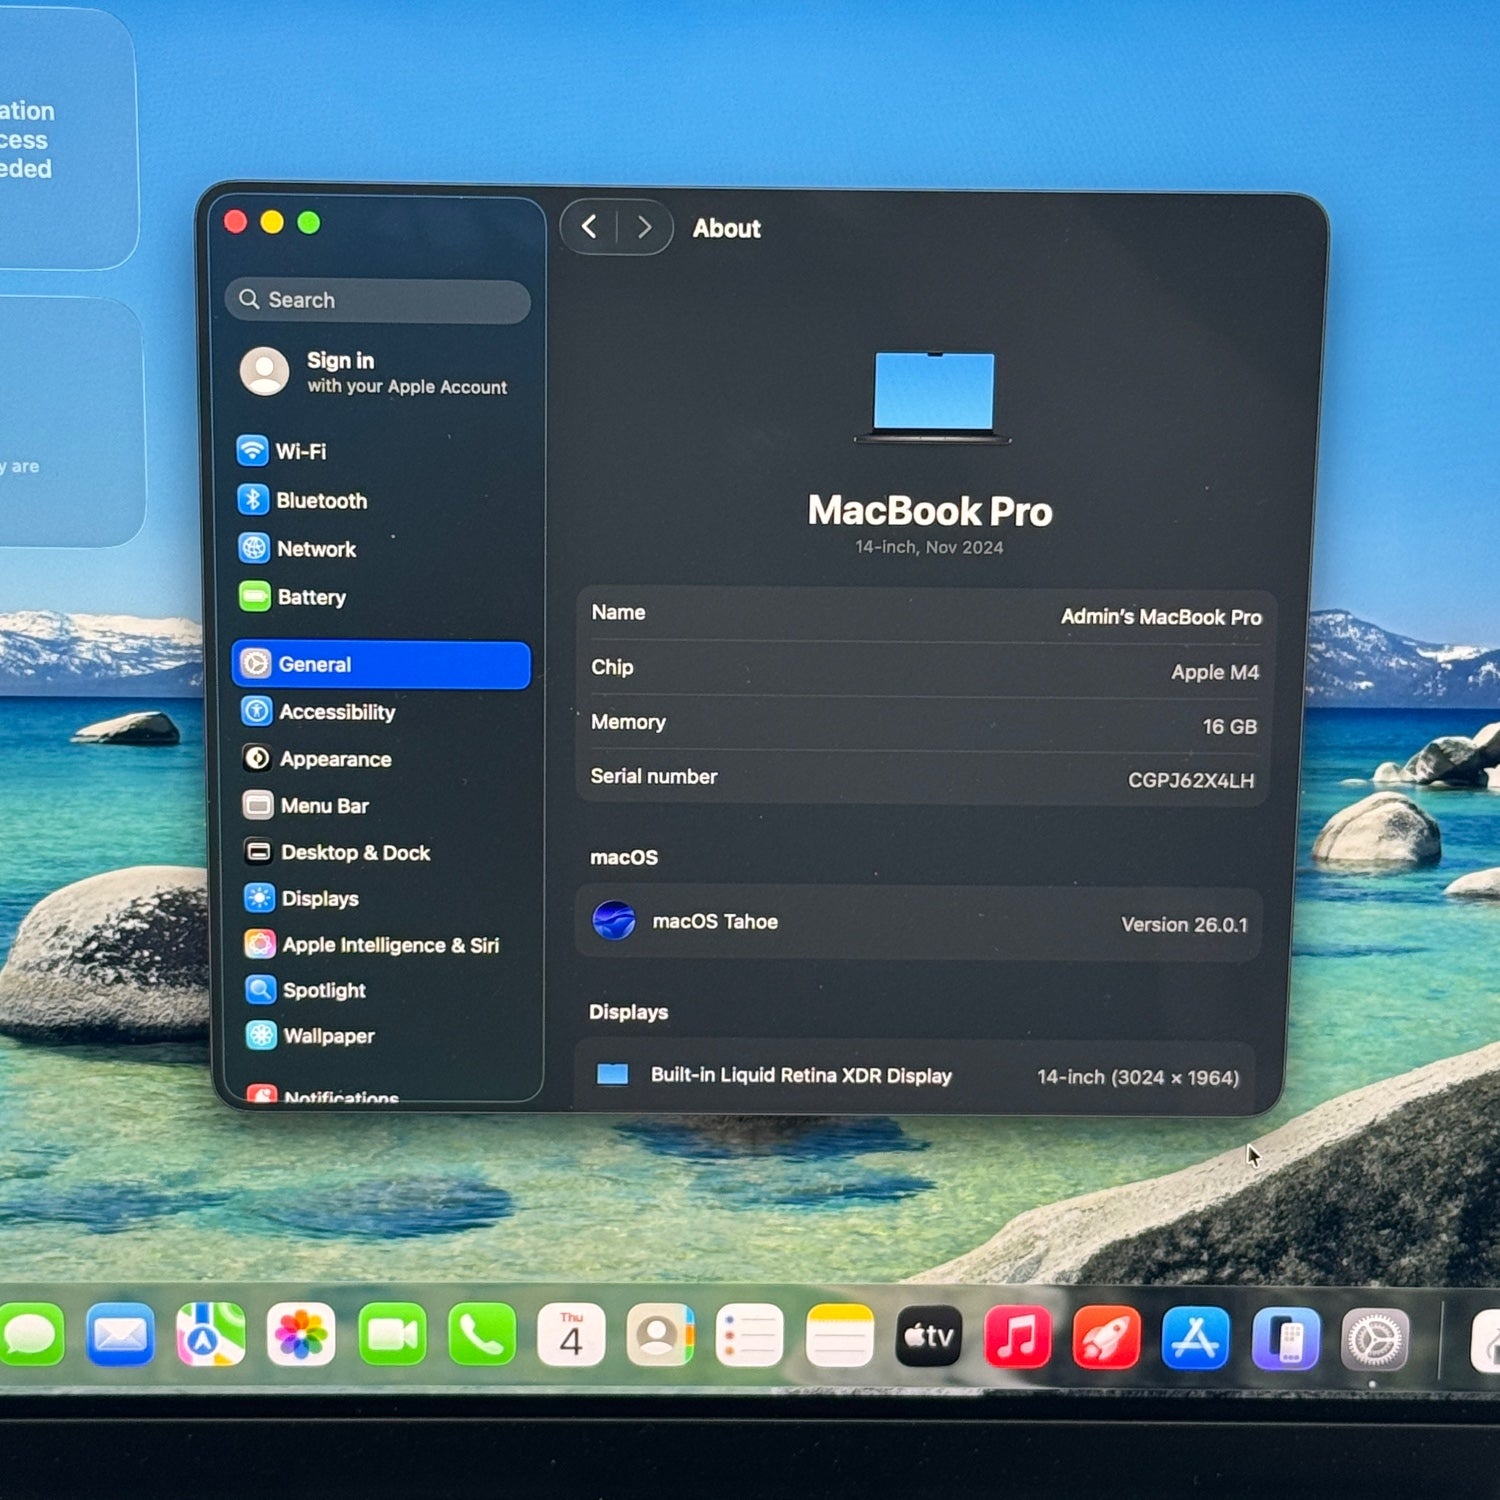Click the Admin's MacBook Pro name field
Viewport: 1500px width, 1500px height.
pyautogui.click(x=1160, y=617)
